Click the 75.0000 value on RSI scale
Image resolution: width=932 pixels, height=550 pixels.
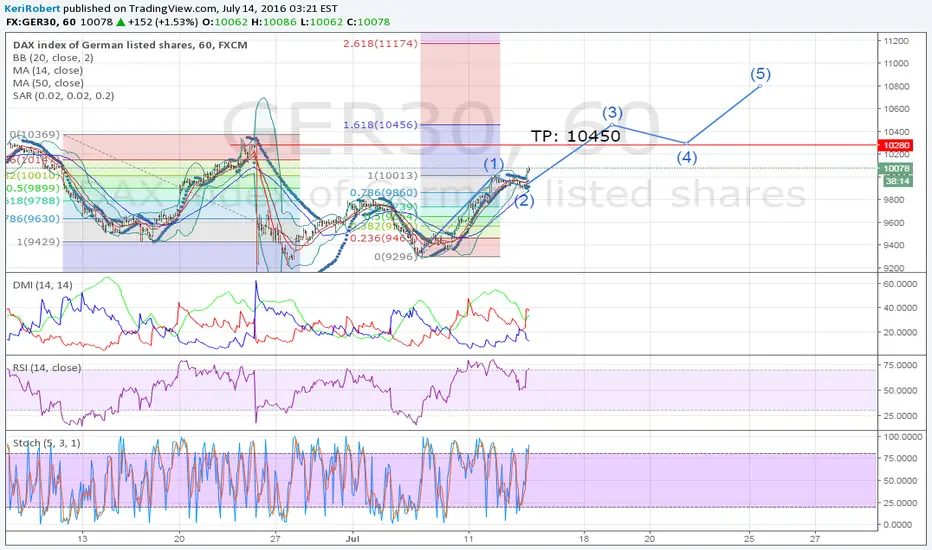click(900, 365)
